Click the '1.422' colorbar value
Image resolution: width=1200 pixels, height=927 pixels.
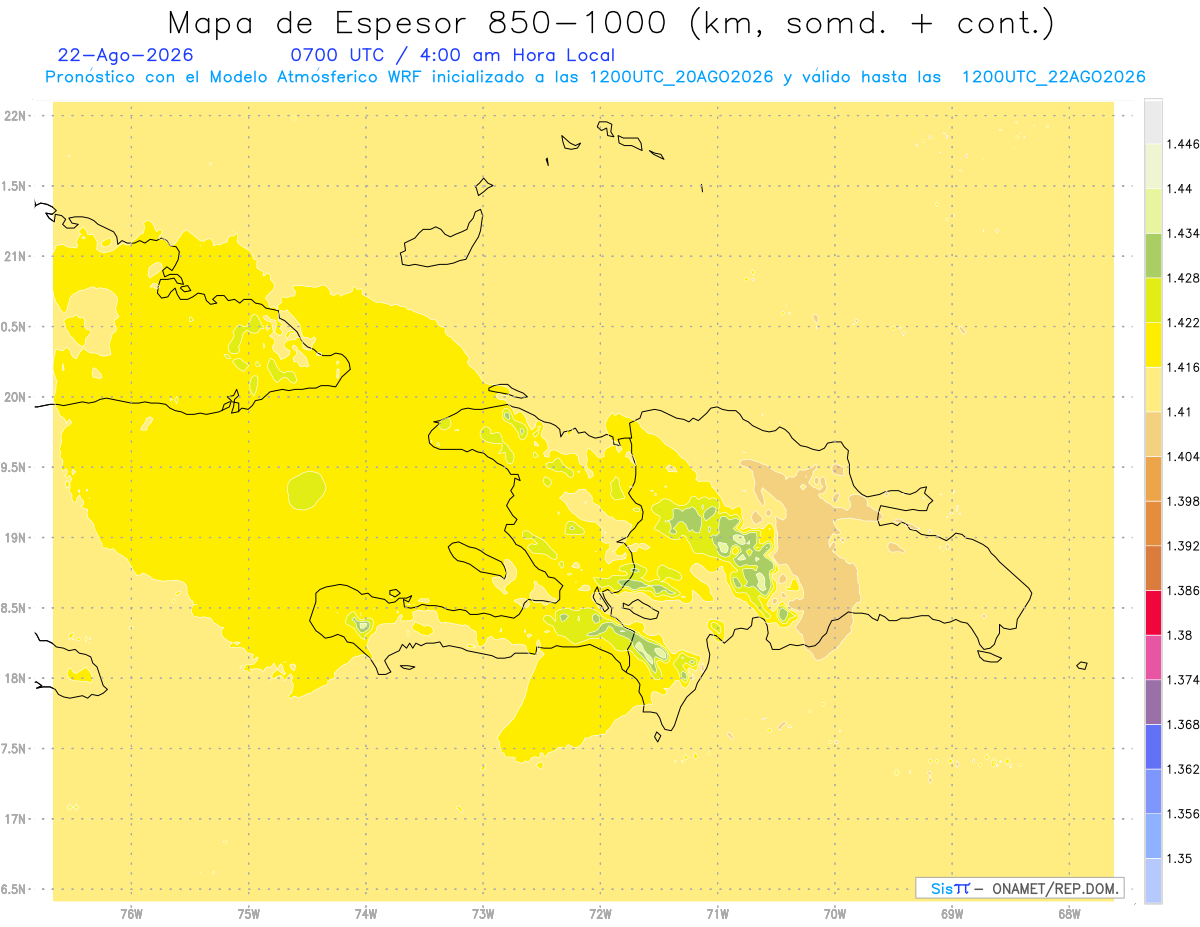(1183, 323)
